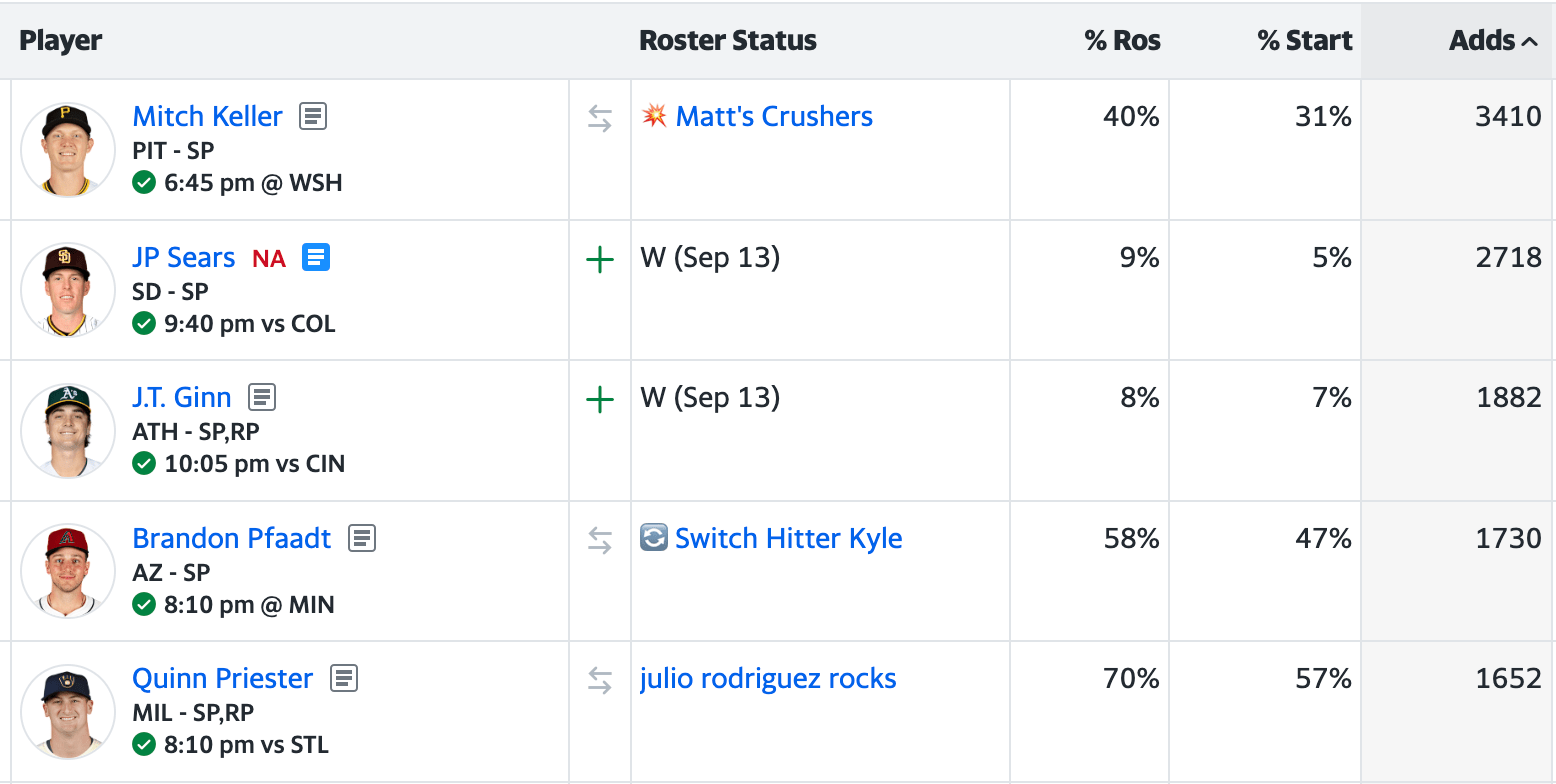
Task: Sort by % Ros column header
Action: point(1122,41)
